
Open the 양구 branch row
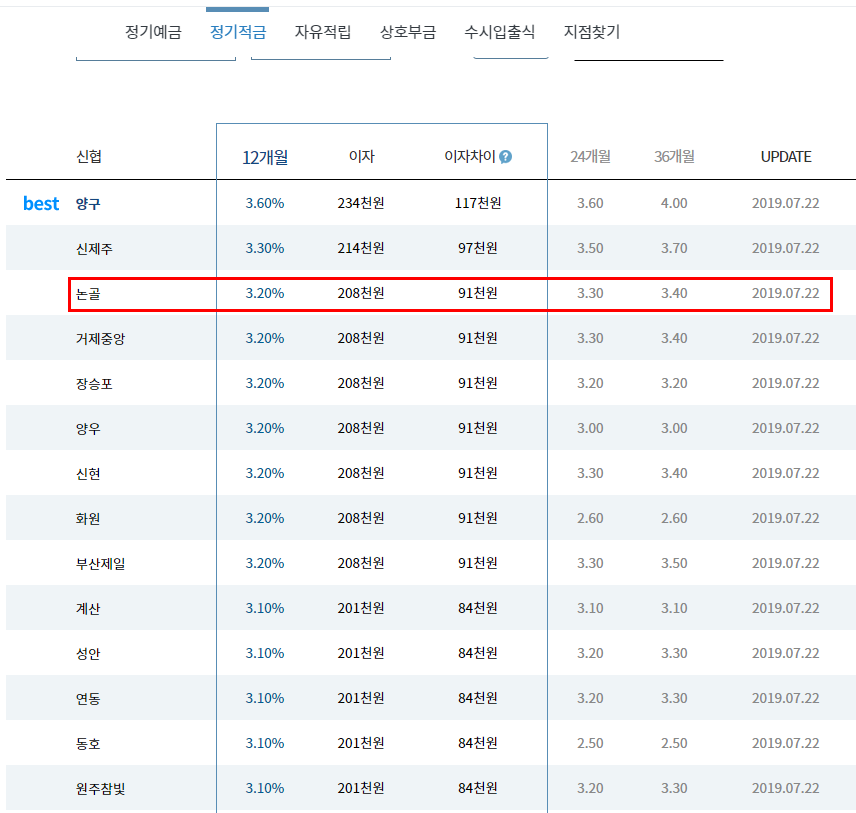(431, 203)
